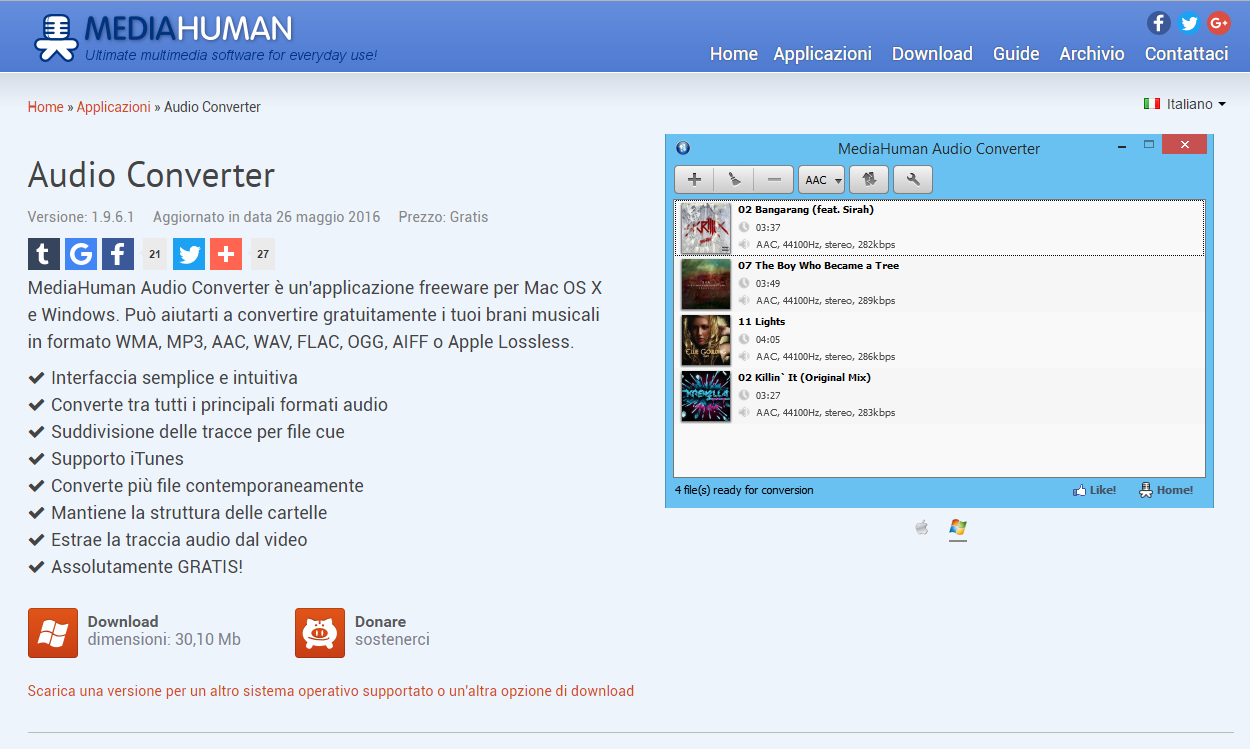
Task: Click the MediaHuman logo mascot icon
Action: [x=56, y=37]
